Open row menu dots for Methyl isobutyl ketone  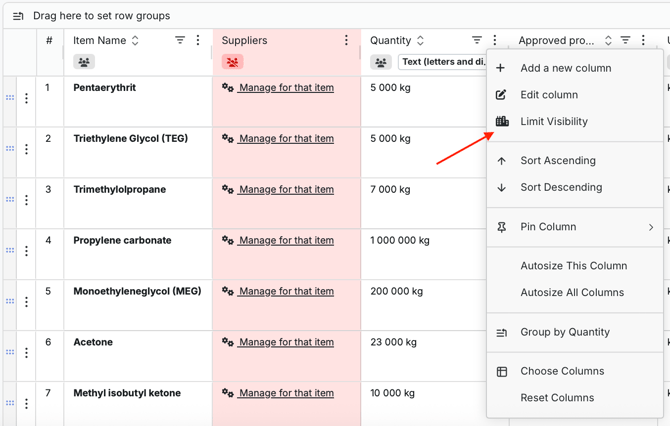pyautogui.click(x=26, y=403)
